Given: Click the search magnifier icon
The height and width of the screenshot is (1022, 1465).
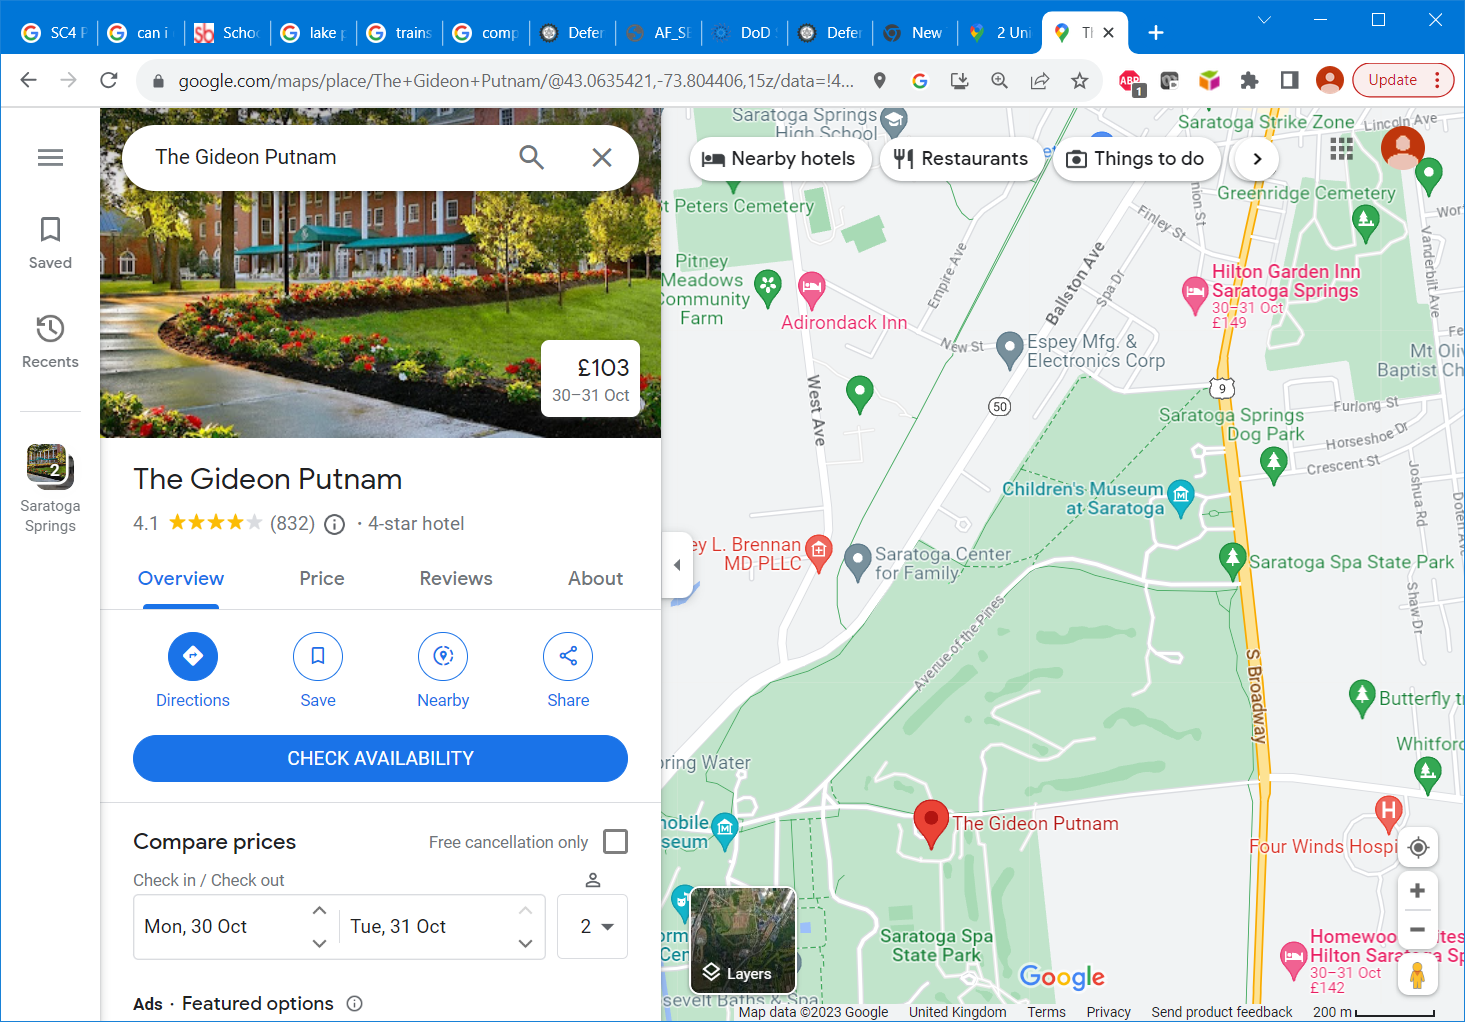Looking at the screenshot, I should [x=531, y=157].
